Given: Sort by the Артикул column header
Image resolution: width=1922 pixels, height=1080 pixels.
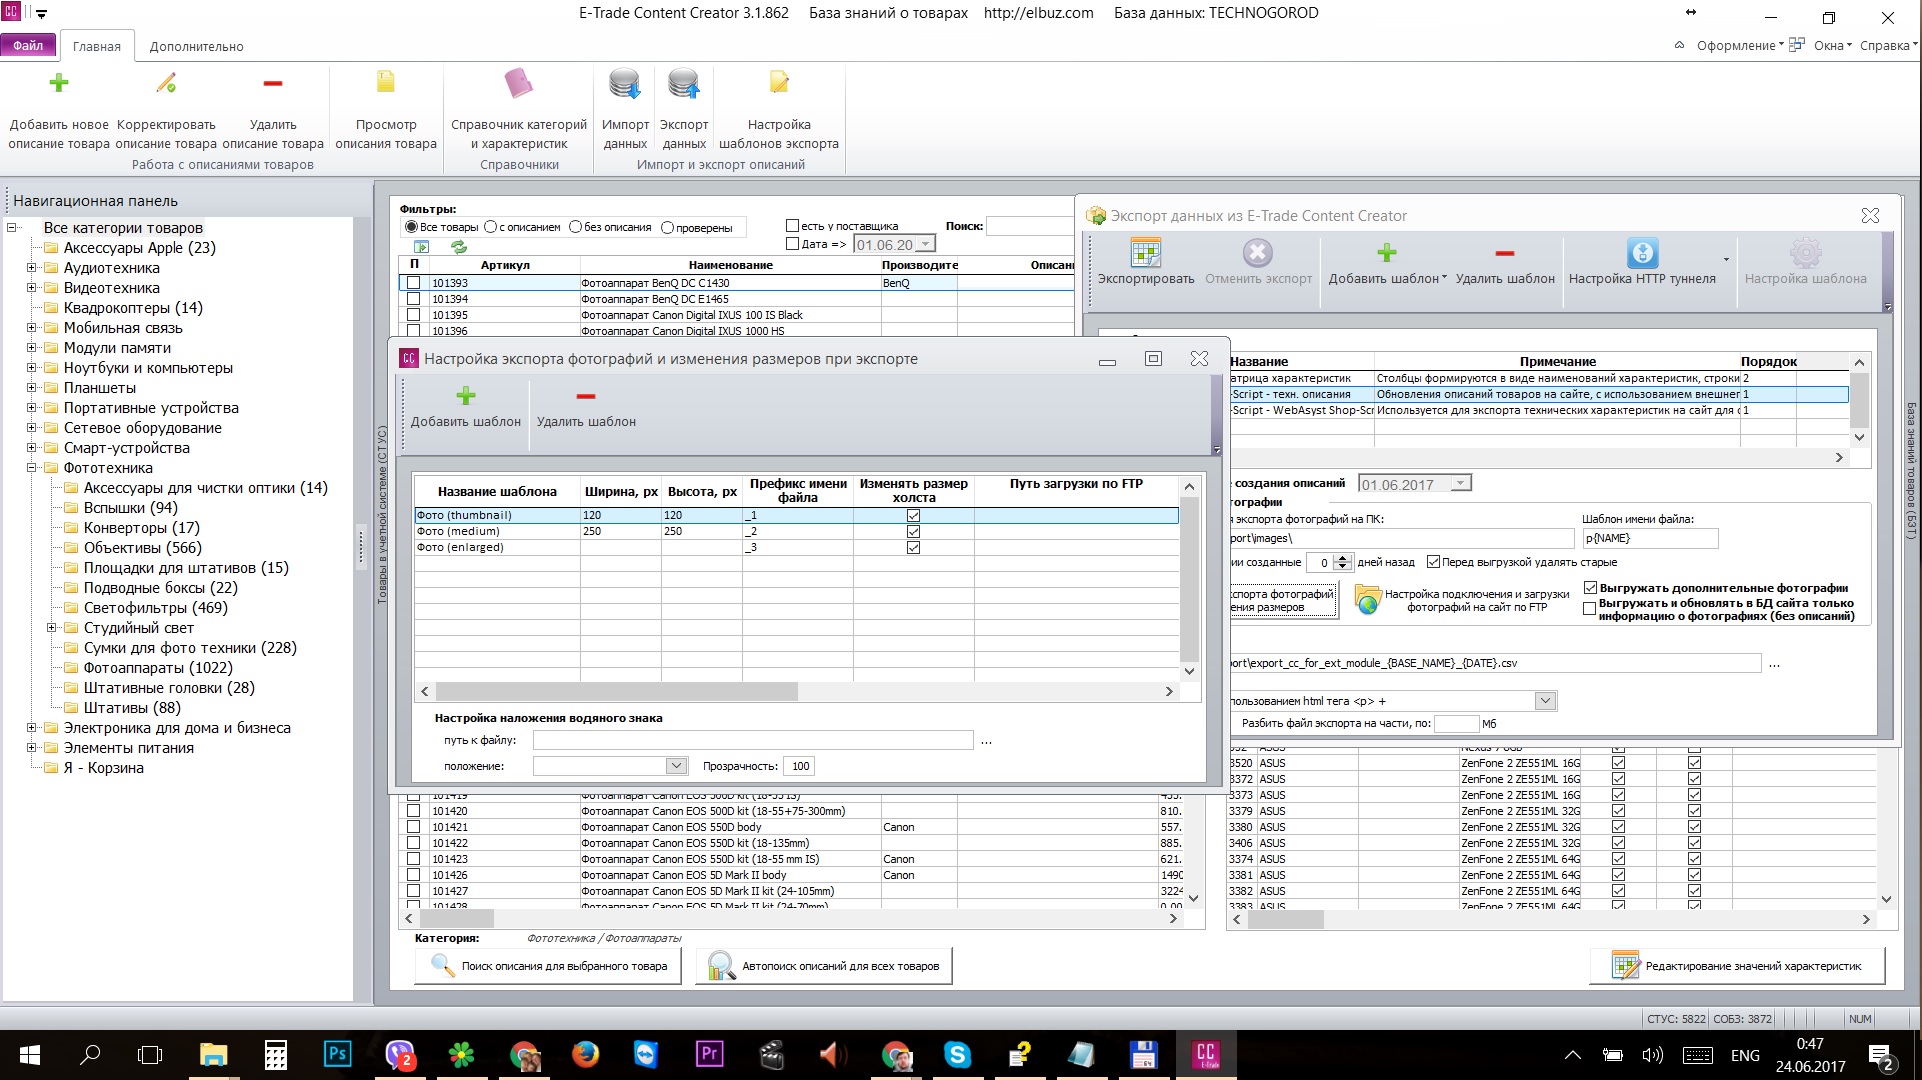Looking at the screenshot, I should point(505,265).
